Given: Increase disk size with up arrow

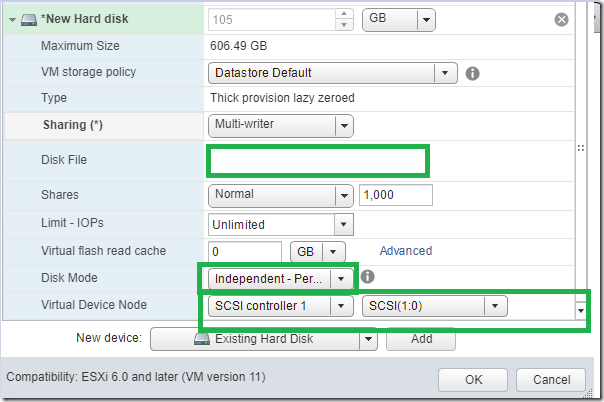Looking at the screenshot, I should [x=344, y=14].
